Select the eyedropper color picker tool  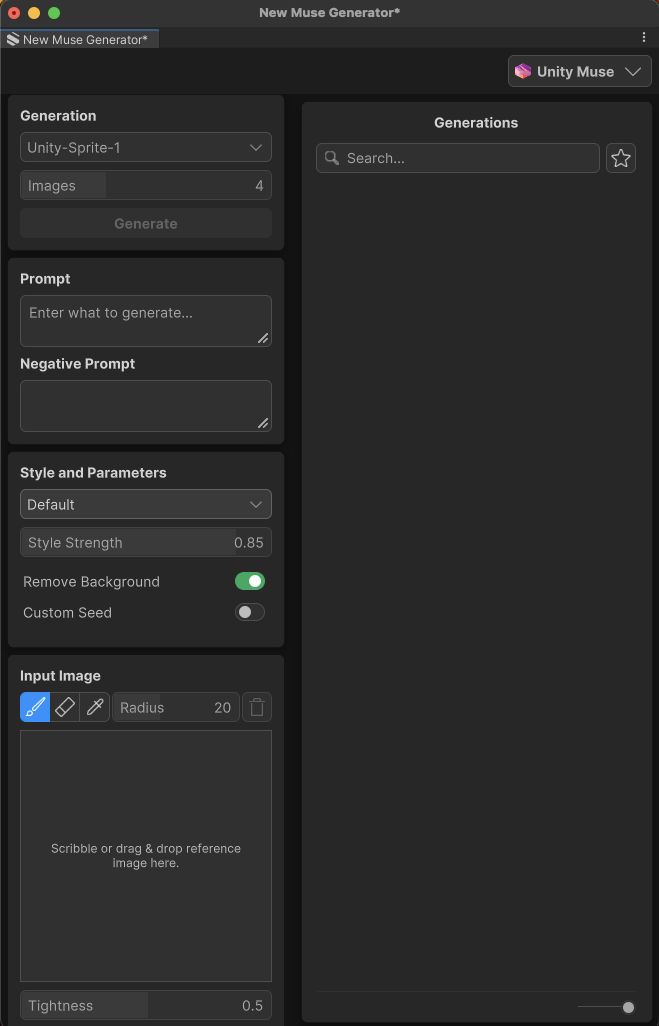point(95,708)
